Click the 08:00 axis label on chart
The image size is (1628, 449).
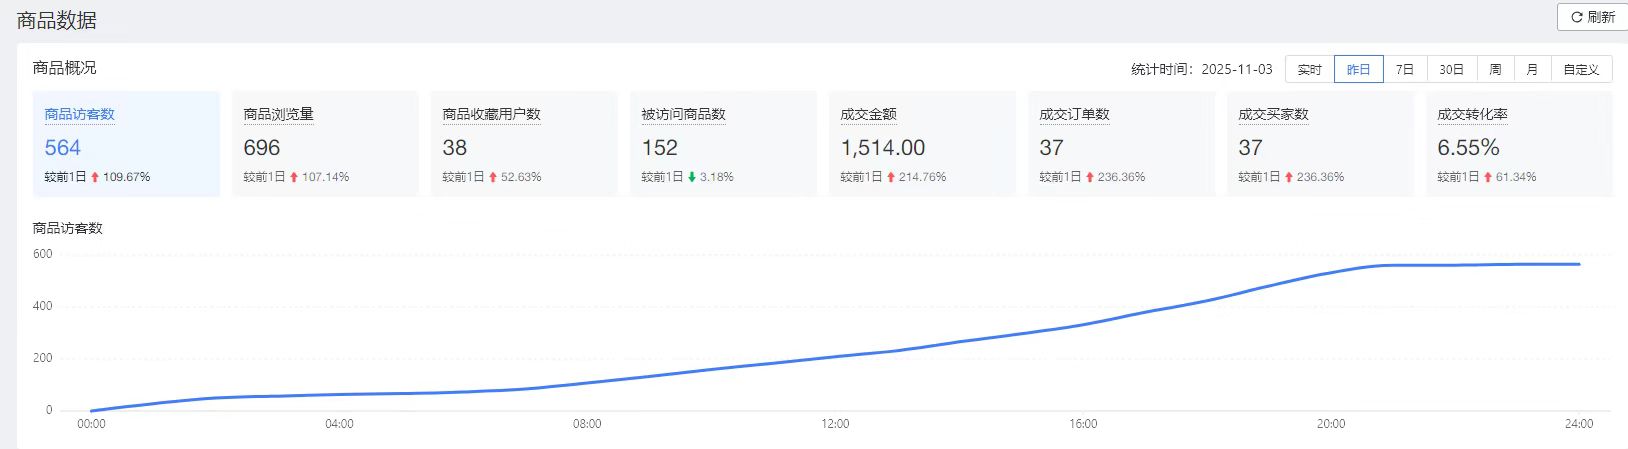(587, 424)
